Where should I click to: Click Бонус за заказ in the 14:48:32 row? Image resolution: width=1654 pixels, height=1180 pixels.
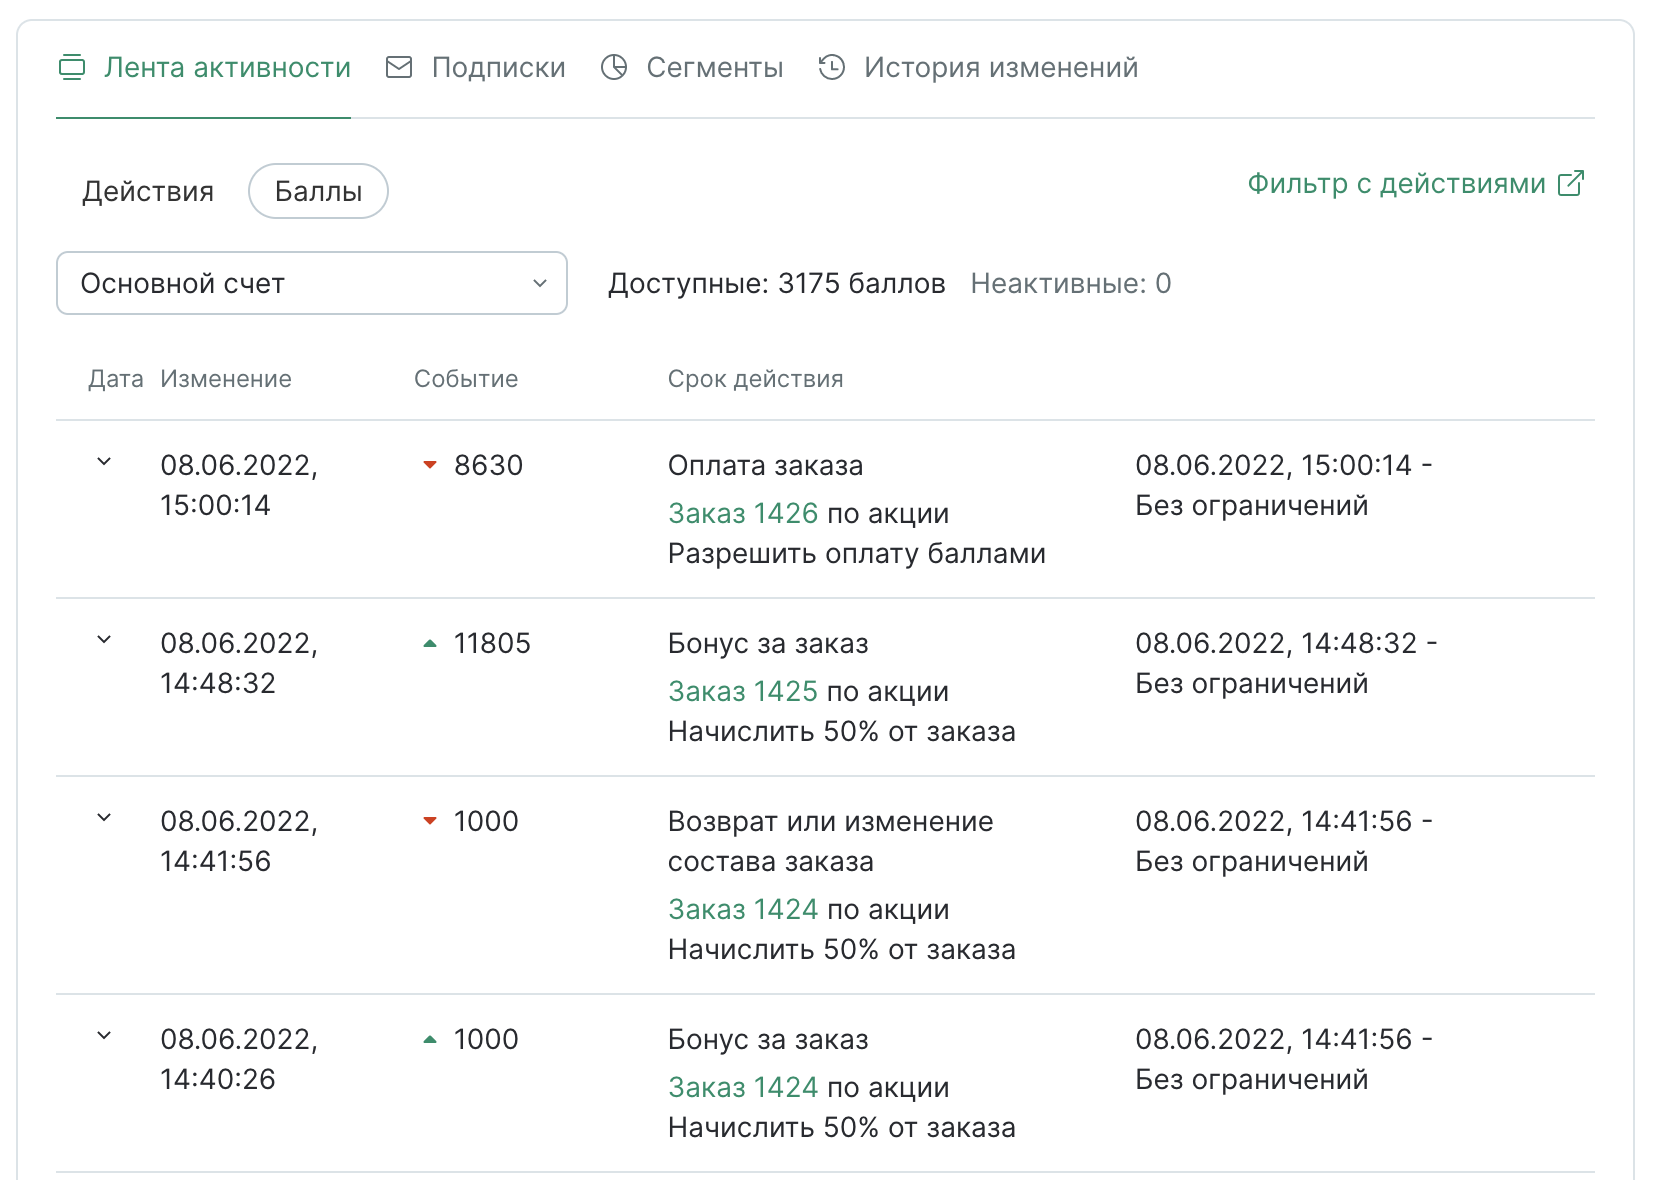point(768,643)
